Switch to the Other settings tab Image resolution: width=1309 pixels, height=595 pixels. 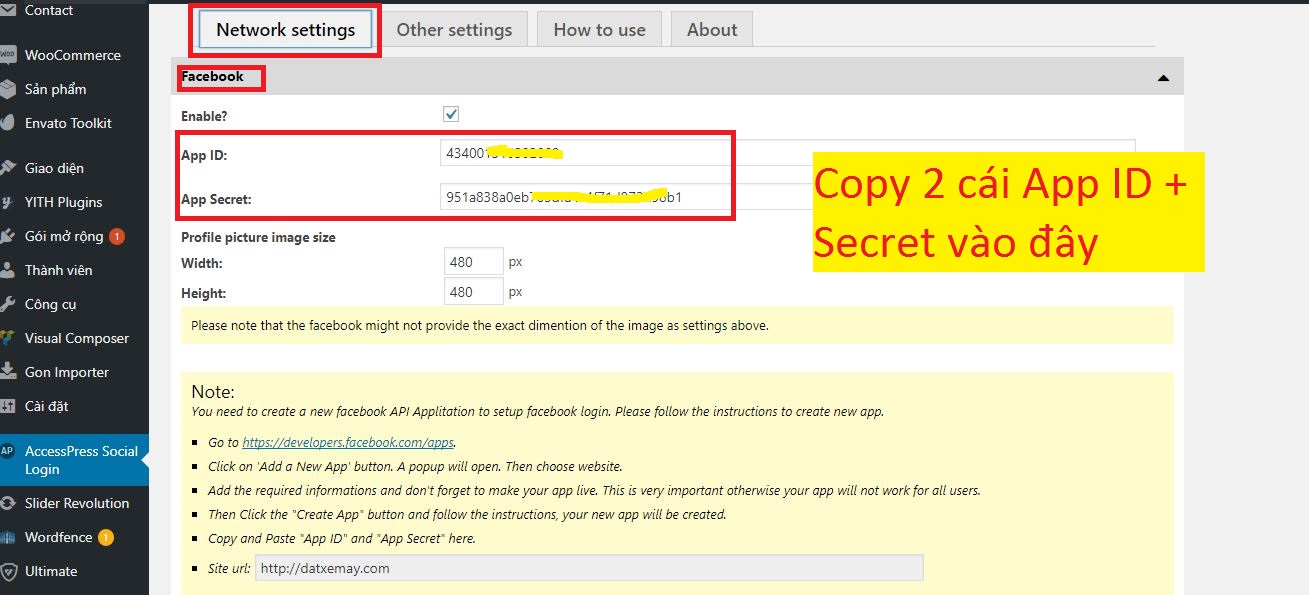(x=454, y=30)
